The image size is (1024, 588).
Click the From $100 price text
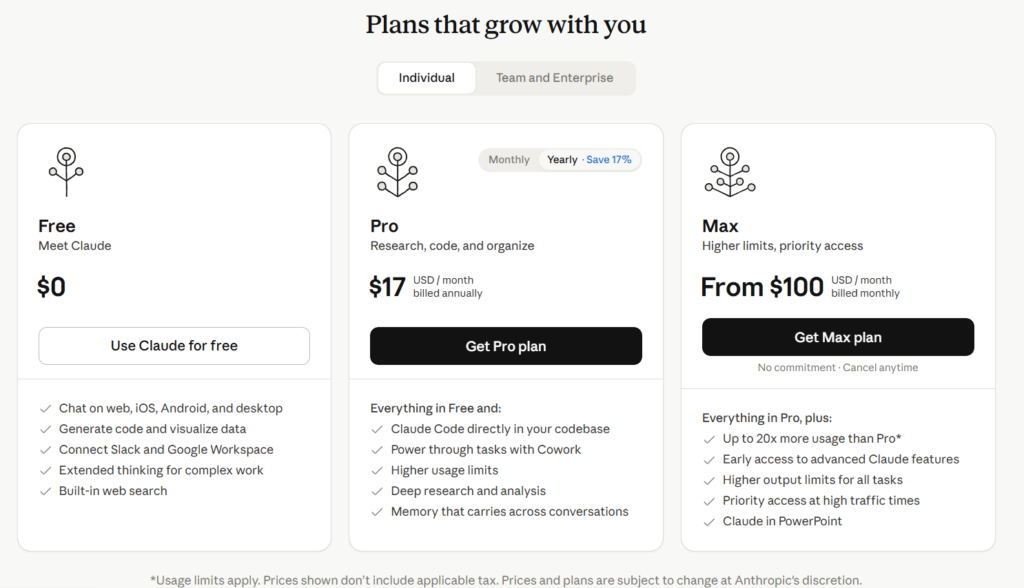762,287
